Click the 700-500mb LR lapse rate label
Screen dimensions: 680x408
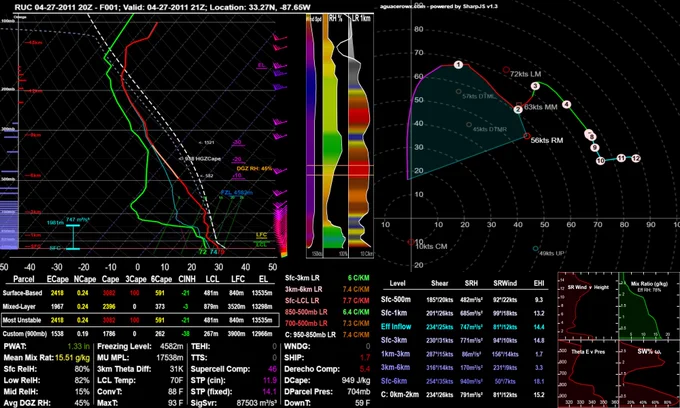tap(306, 323)
